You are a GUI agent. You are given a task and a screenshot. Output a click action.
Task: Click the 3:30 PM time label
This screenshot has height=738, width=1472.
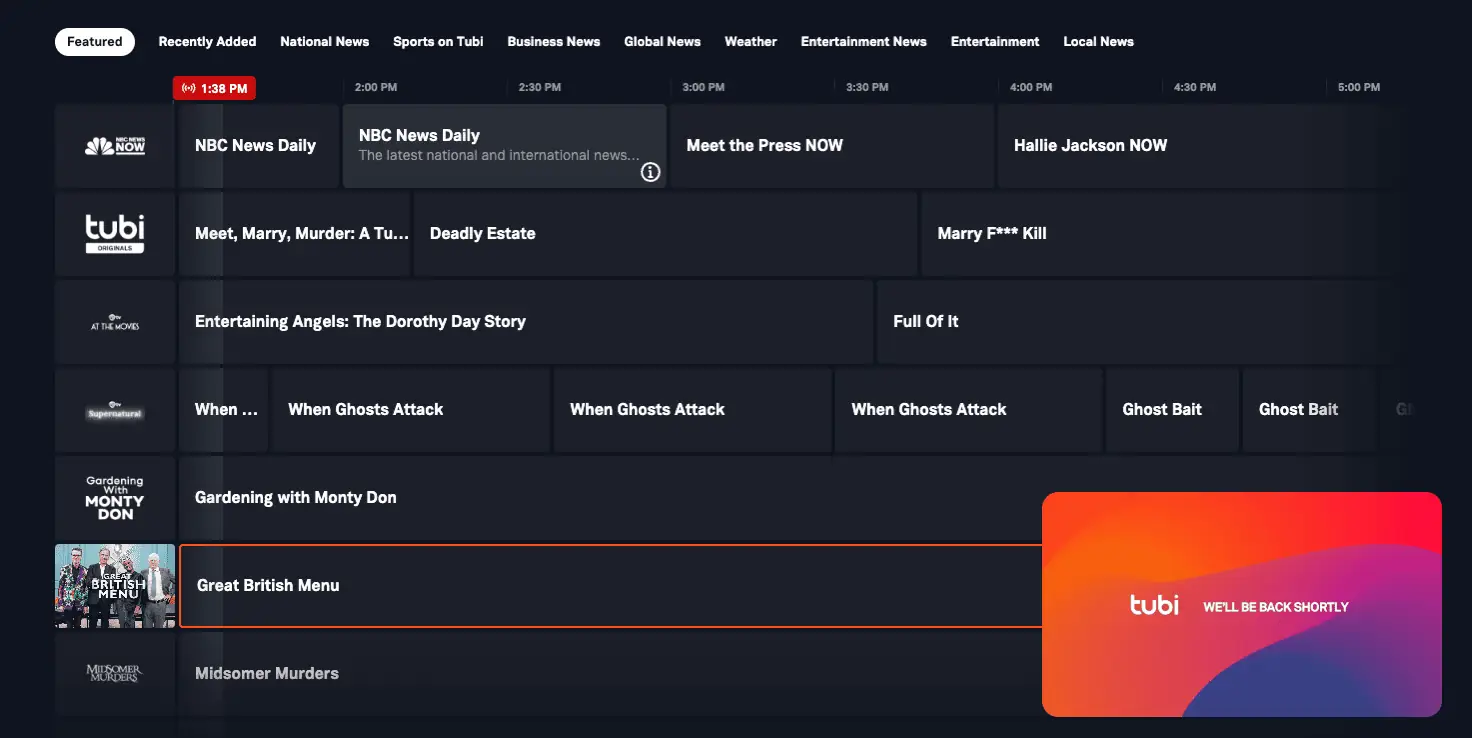click(867, 88)
